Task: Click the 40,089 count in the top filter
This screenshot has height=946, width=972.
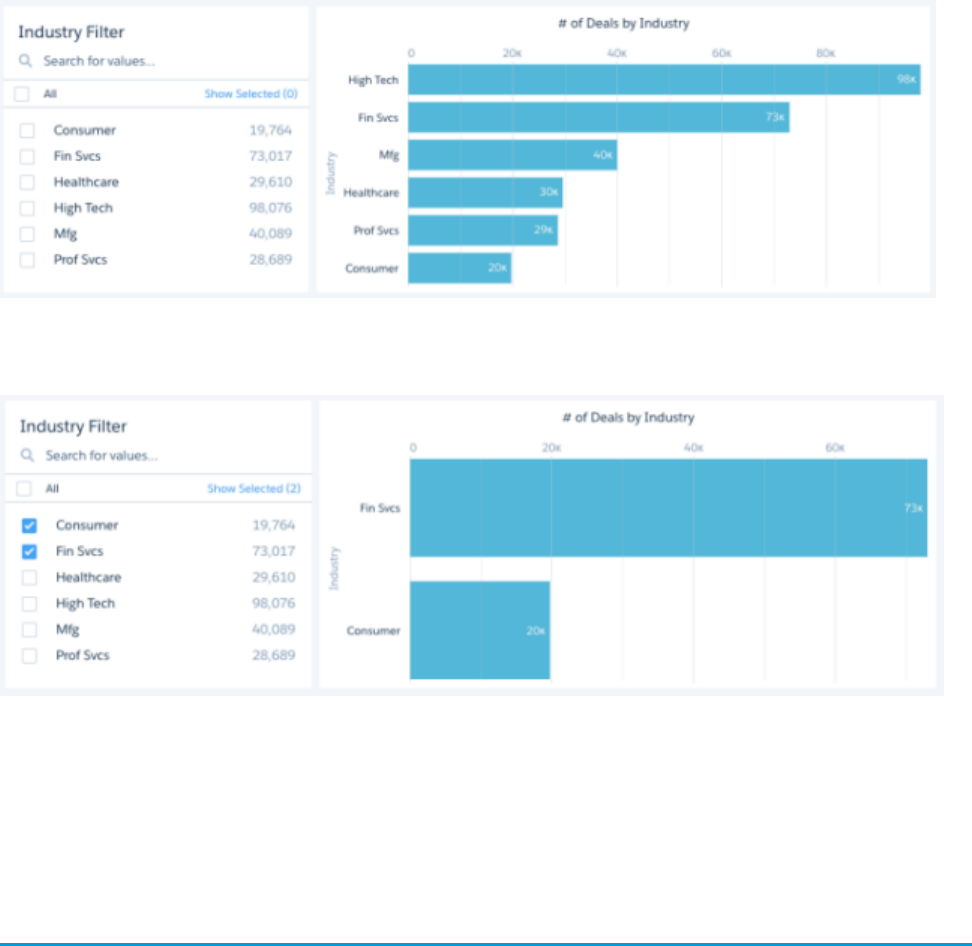Action: pos(270,234)
